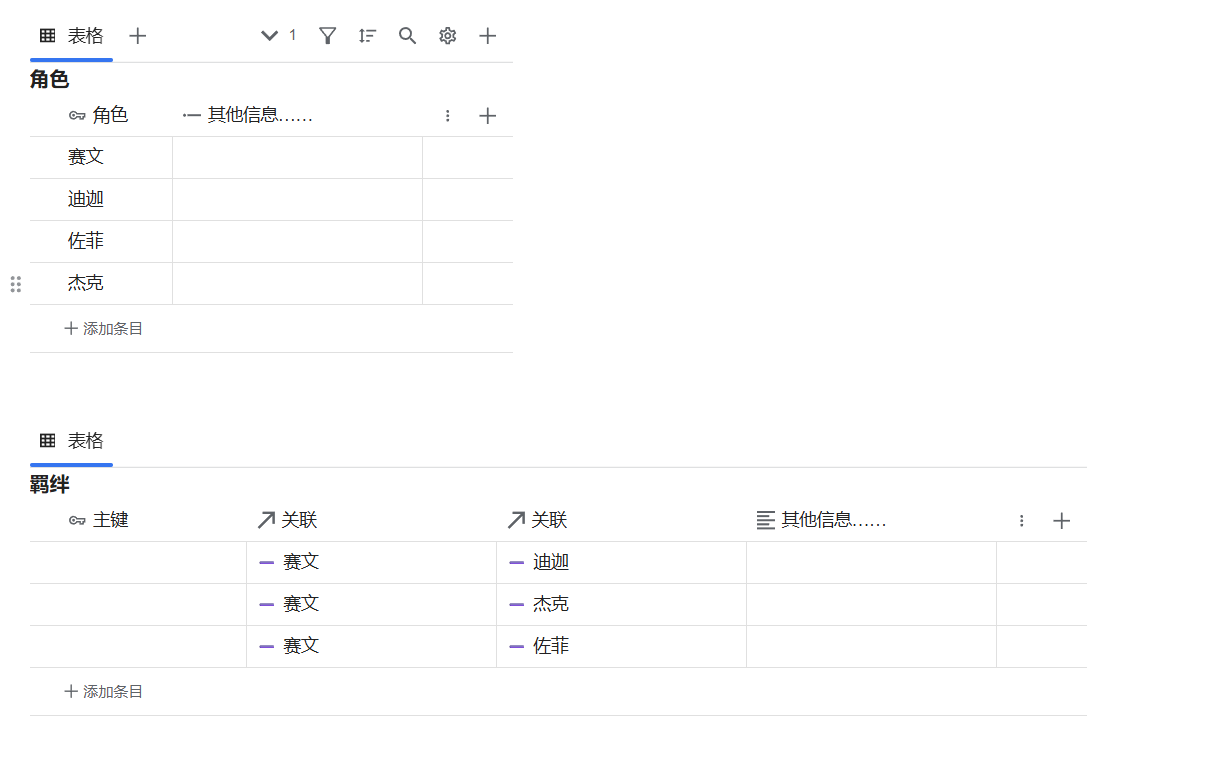Click 主键 column header

pyautogui.click(x=99, y=521)
